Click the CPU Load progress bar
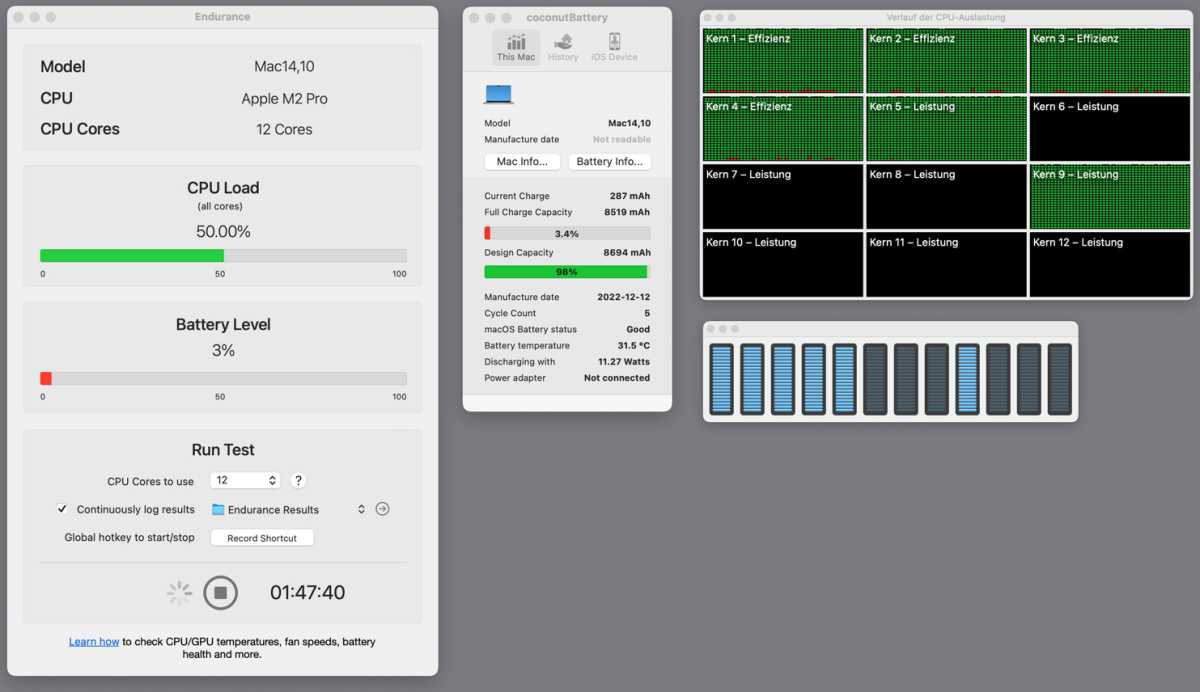 coord(223,256)
